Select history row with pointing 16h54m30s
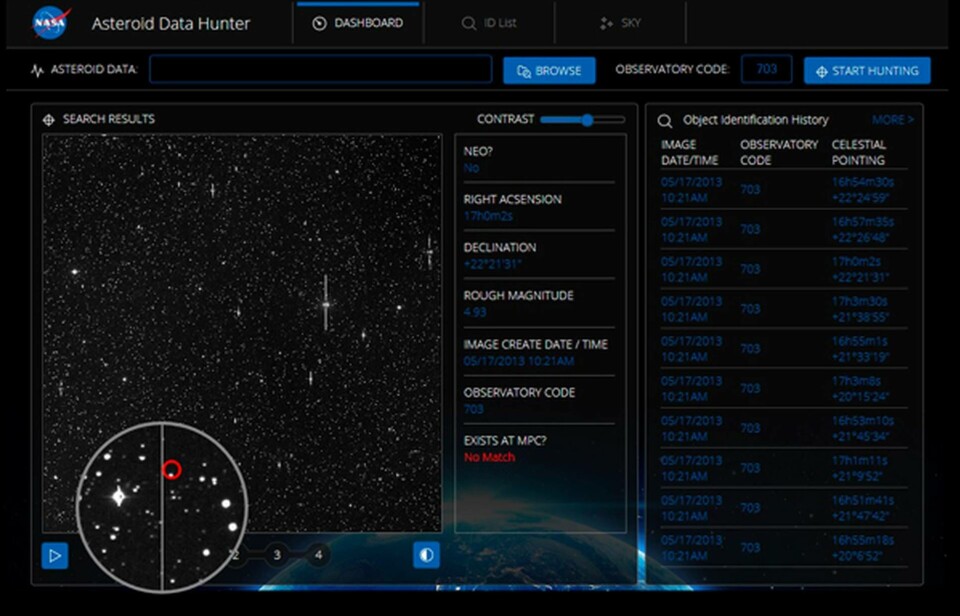 coord(784,190)
